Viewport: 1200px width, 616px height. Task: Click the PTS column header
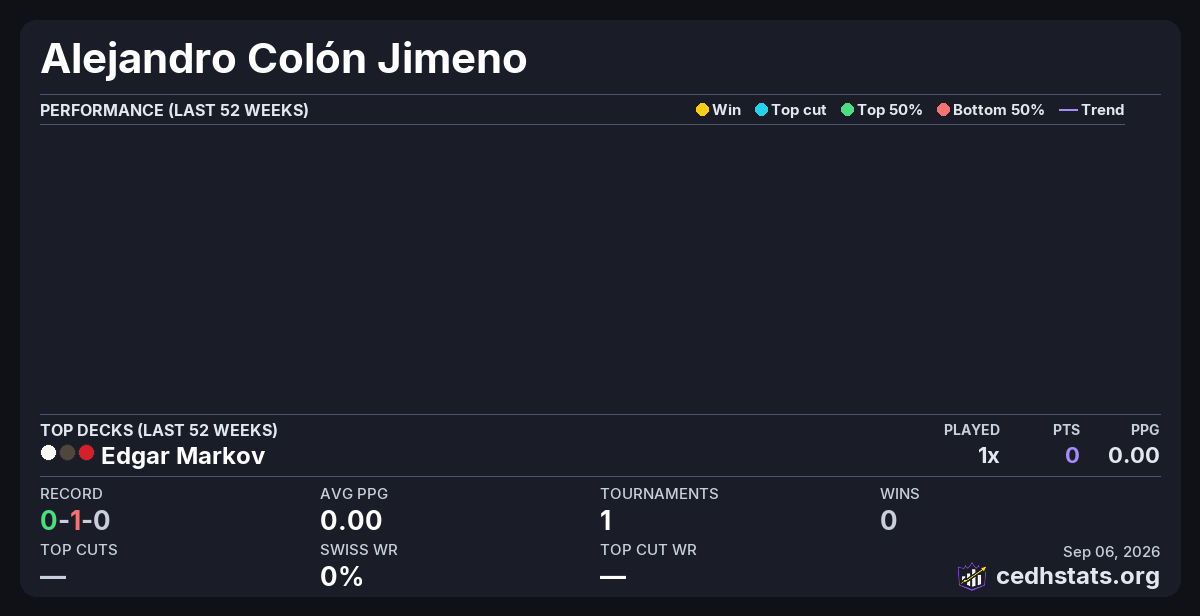[x=1066, y=430]
